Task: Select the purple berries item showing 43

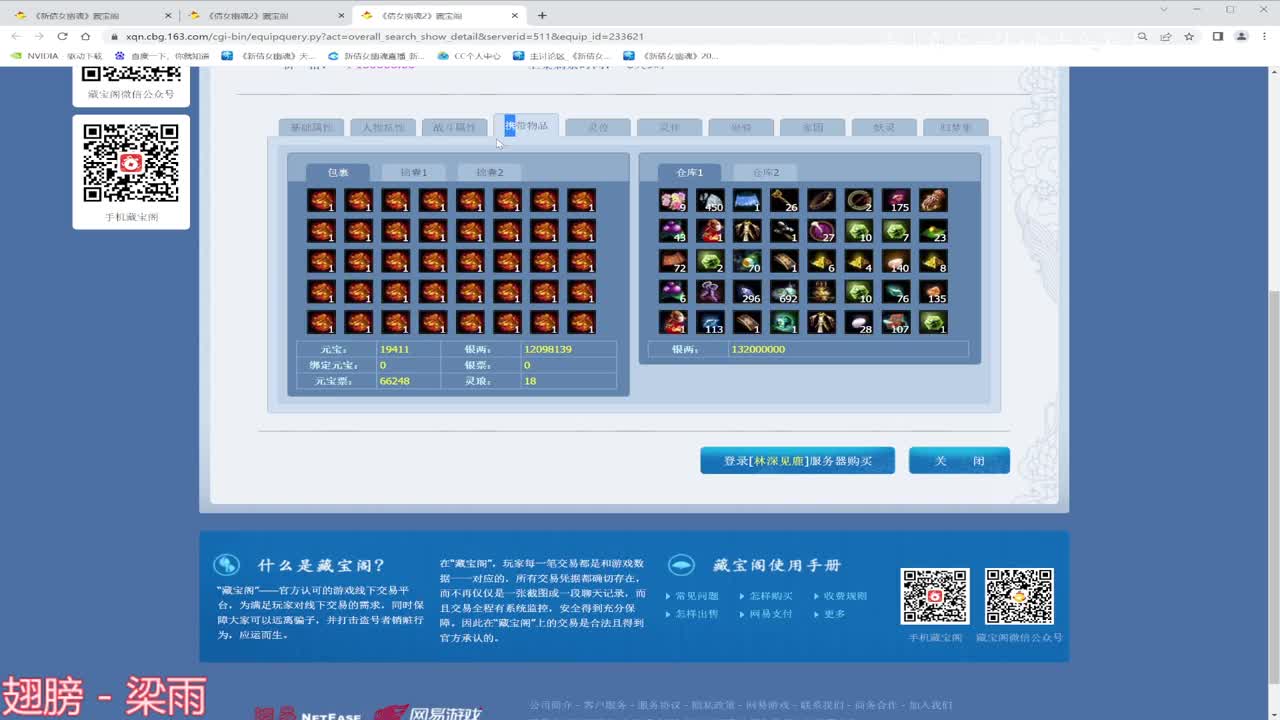Action: point(671,230)
